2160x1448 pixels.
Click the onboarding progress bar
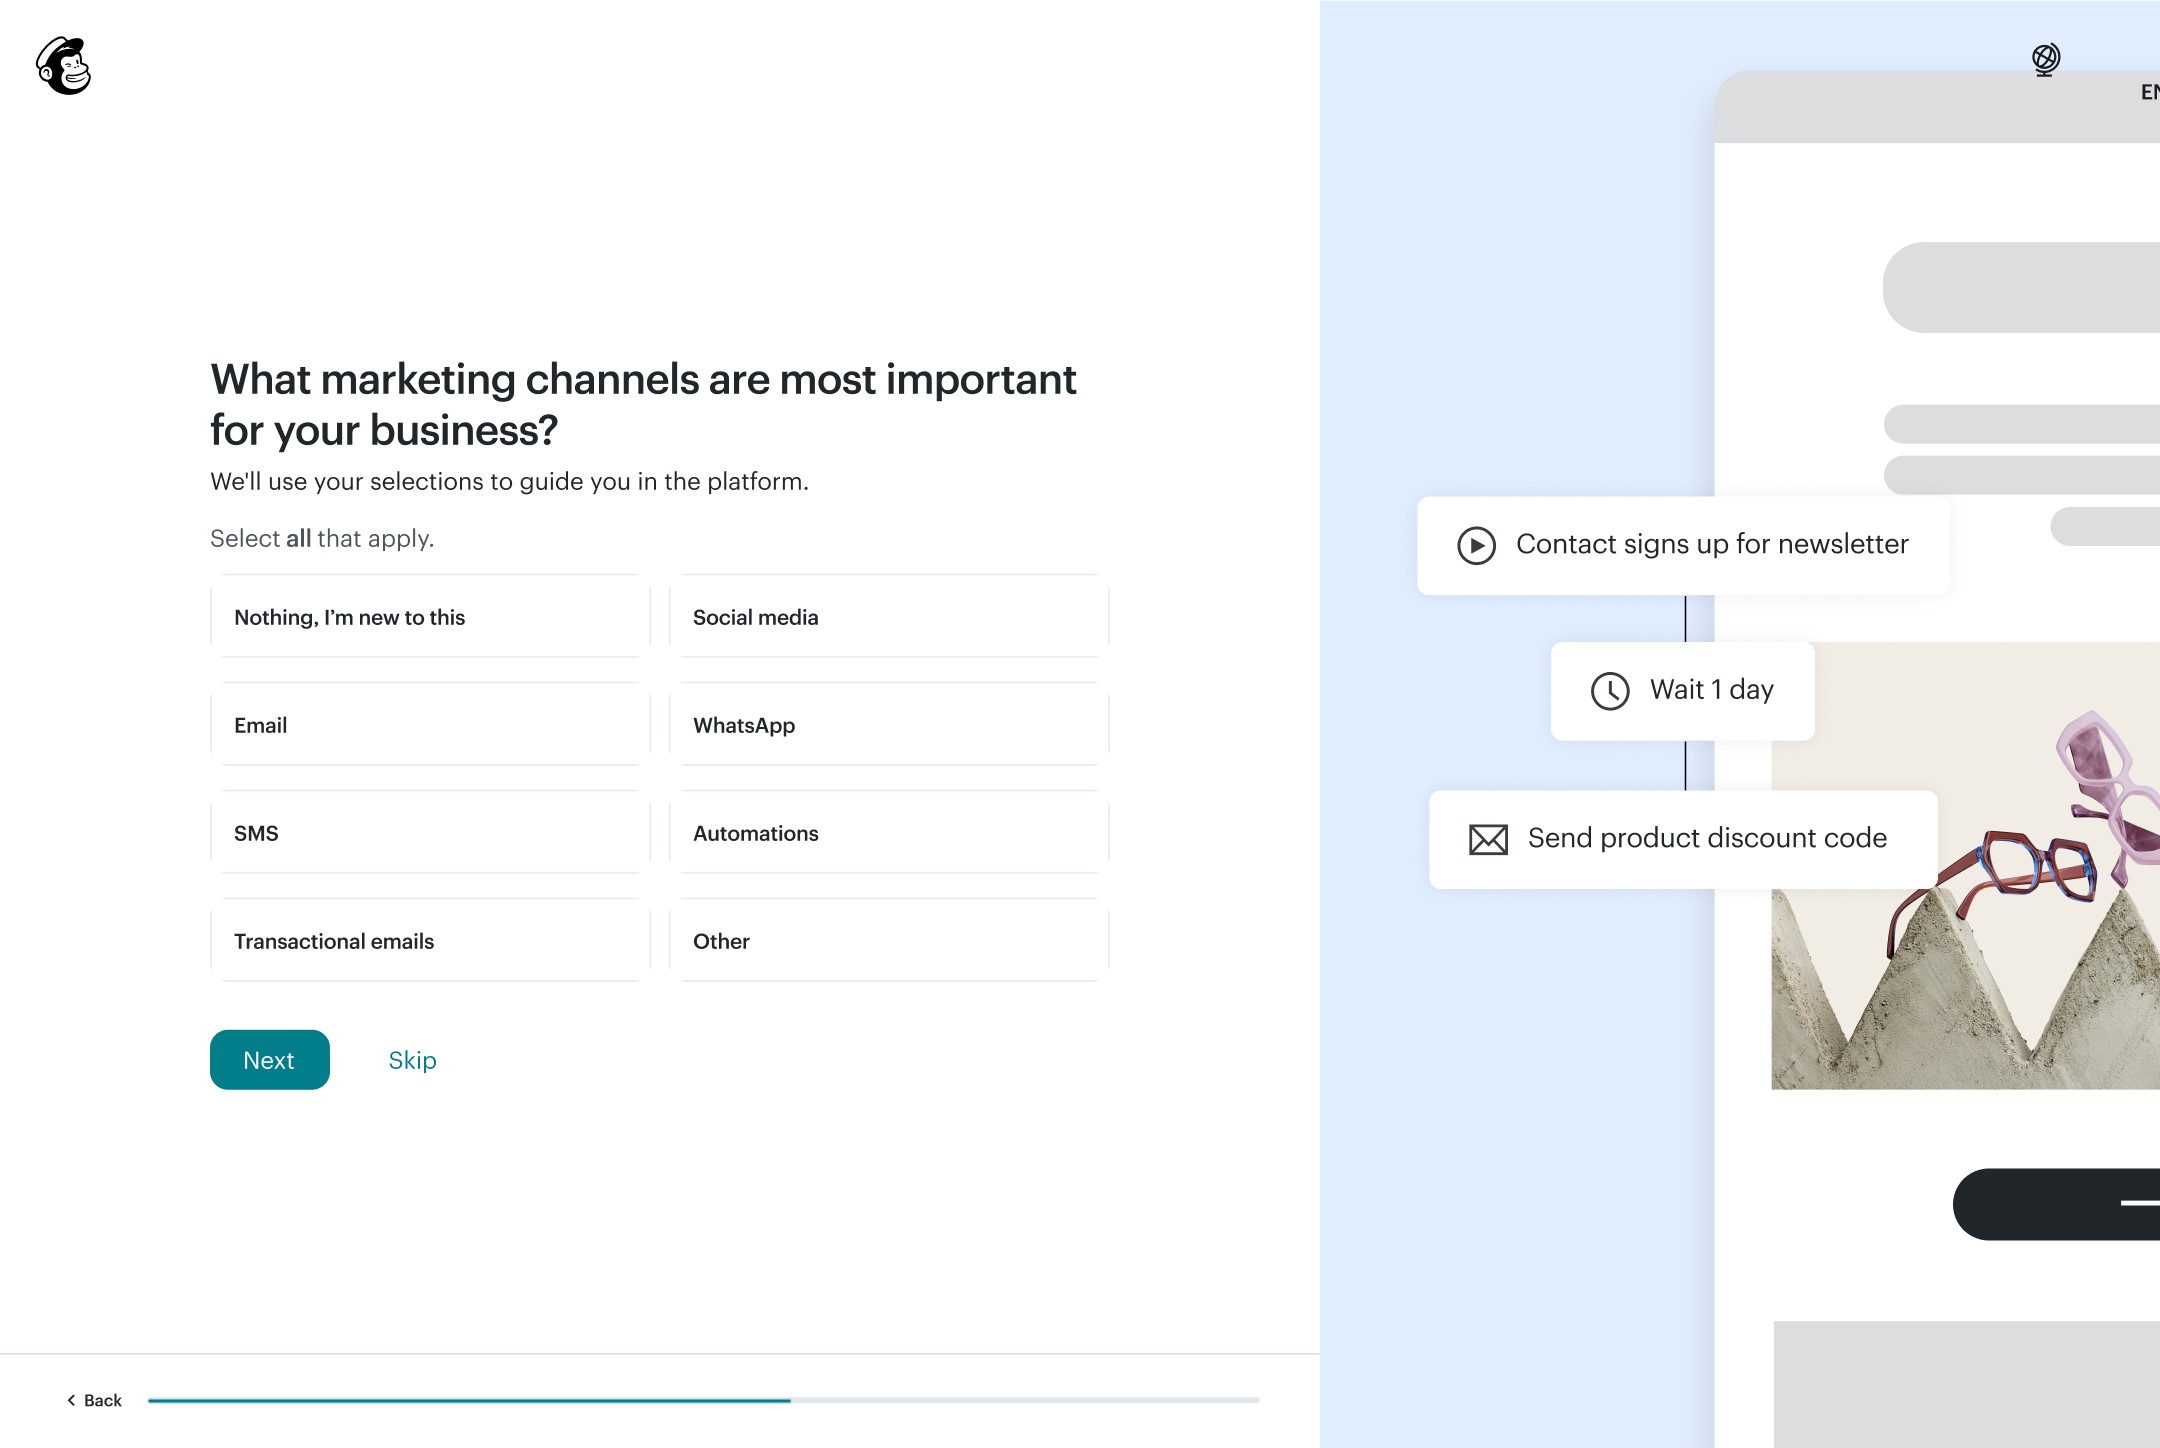703,1400
